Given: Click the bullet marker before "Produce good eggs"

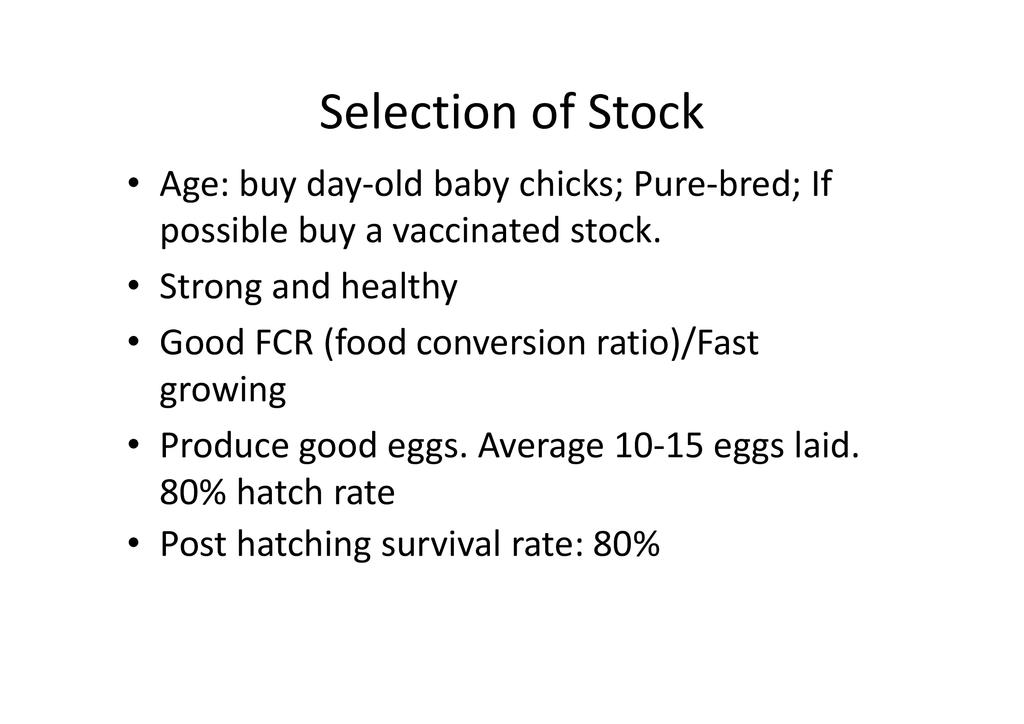Looking at the screenshot, I should tap(134, 446).
